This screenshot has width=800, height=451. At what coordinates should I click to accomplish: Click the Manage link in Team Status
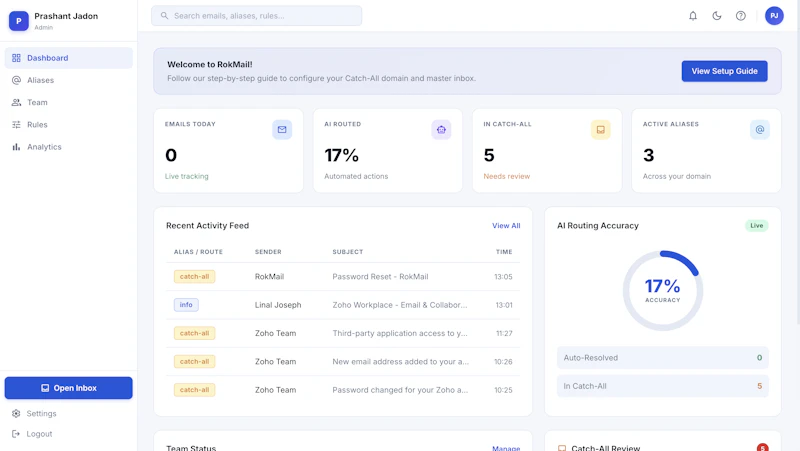pos(506,448)
